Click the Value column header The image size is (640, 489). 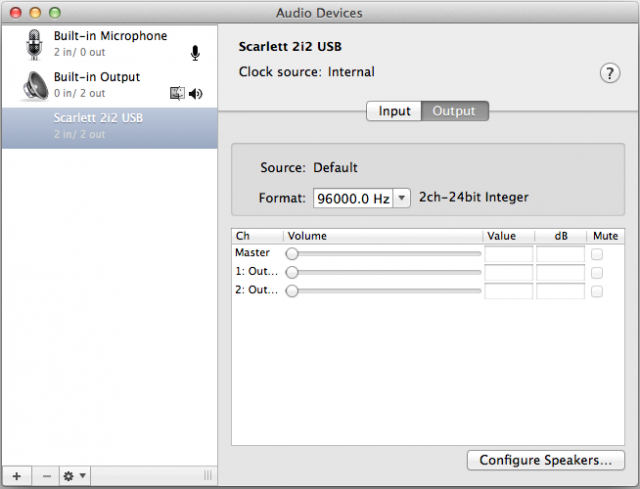[x=509, y=236]
